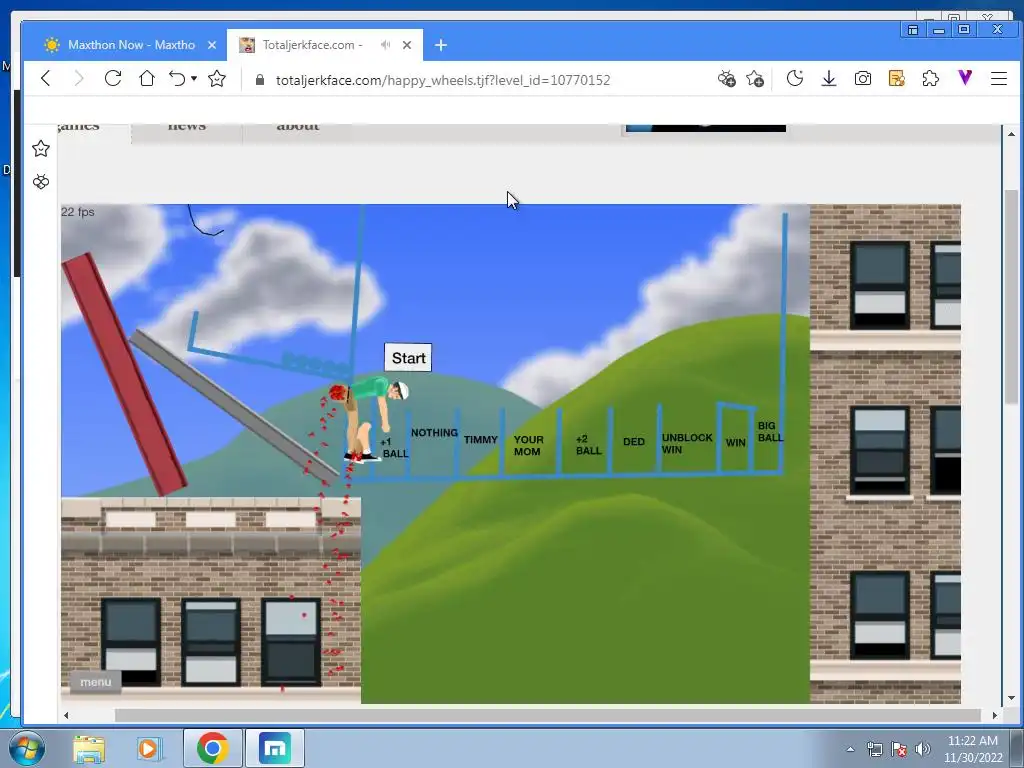The height and width of the screenshot is (768, 1024).
Task: Show hidden system tray icons arrow
Action: point(850,749)
